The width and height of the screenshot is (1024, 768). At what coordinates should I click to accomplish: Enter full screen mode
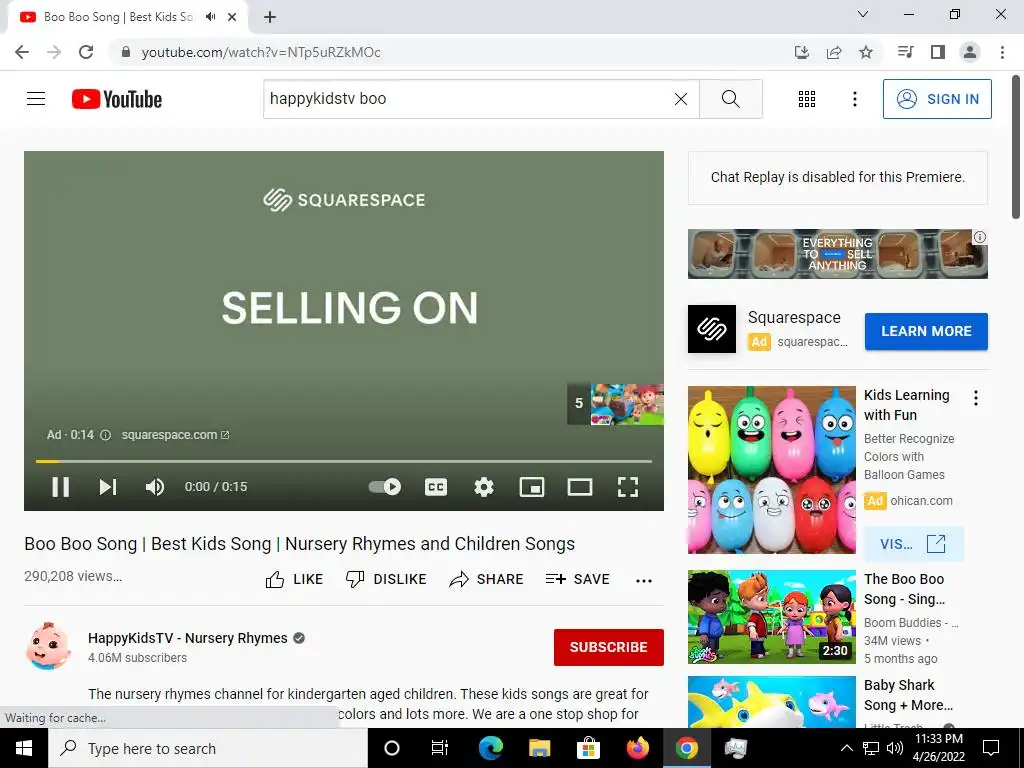click(628, 487)
